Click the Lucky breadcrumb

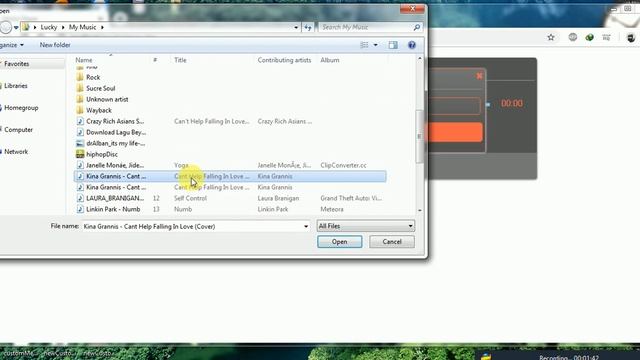point(49,27)
